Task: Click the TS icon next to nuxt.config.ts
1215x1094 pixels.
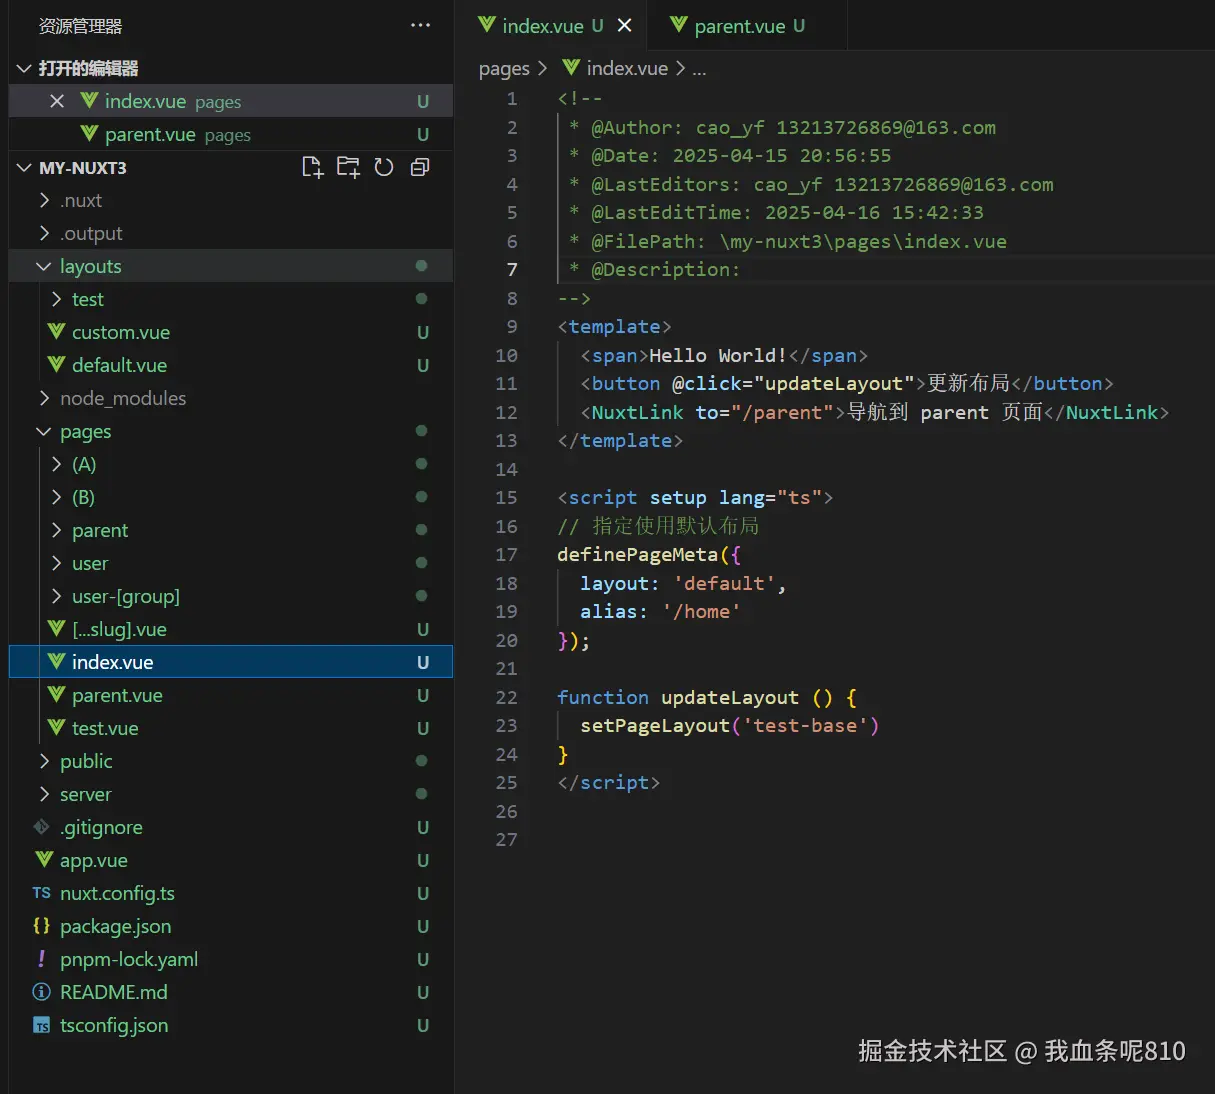Action: coord(42,893)
